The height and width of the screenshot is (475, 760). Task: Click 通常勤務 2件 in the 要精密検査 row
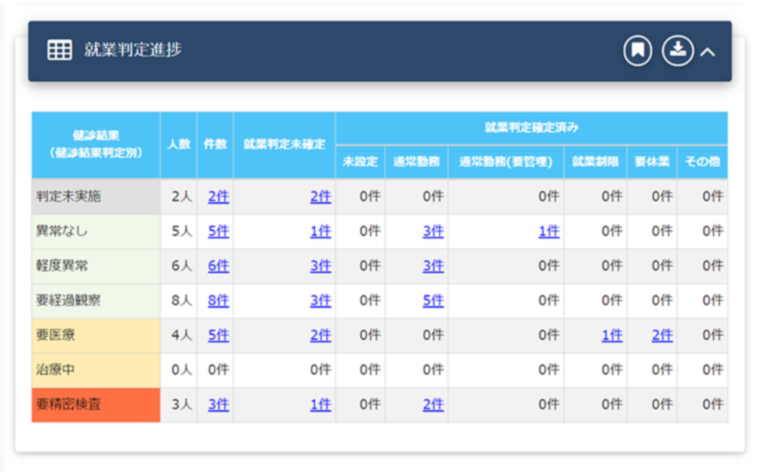pyautogui.click(x=433, y=405)
